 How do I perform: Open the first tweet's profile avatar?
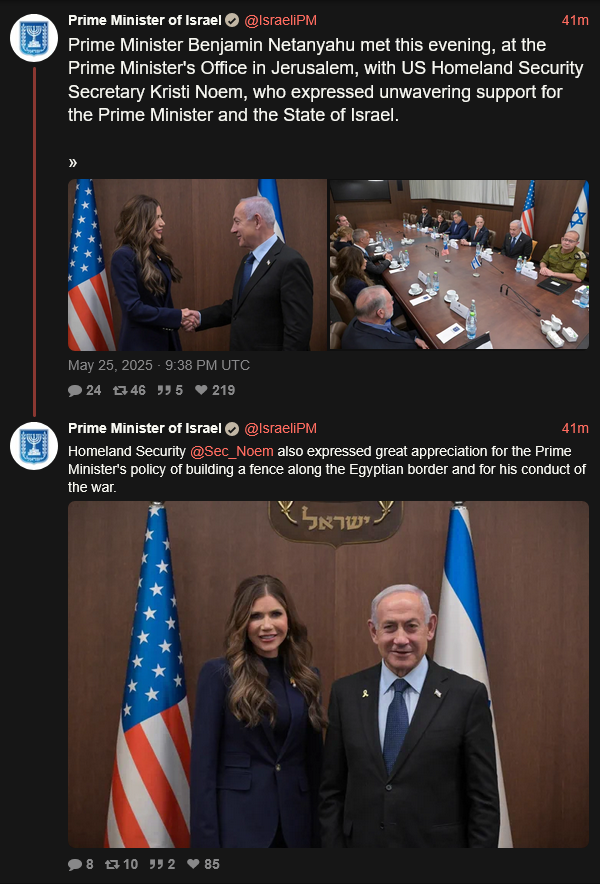click(34, 38)
